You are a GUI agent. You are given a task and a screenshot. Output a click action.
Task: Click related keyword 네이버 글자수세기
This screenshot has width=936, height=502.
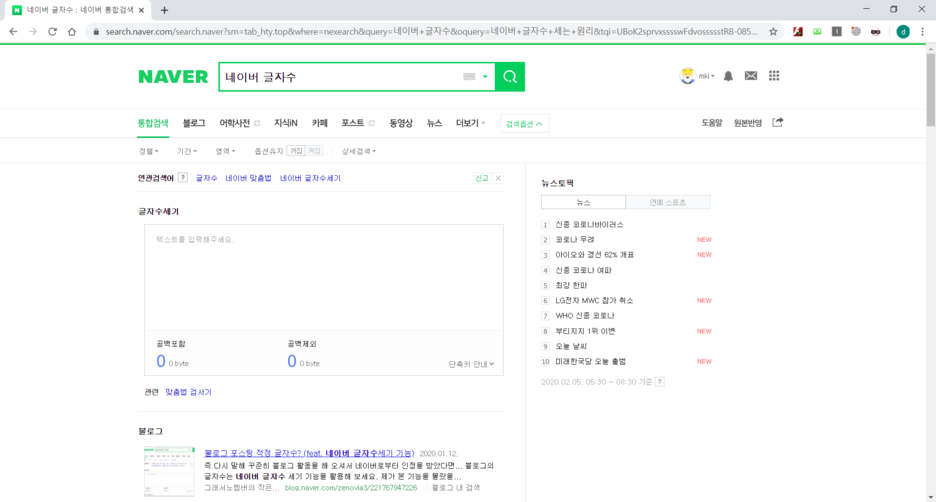point(310,178)
